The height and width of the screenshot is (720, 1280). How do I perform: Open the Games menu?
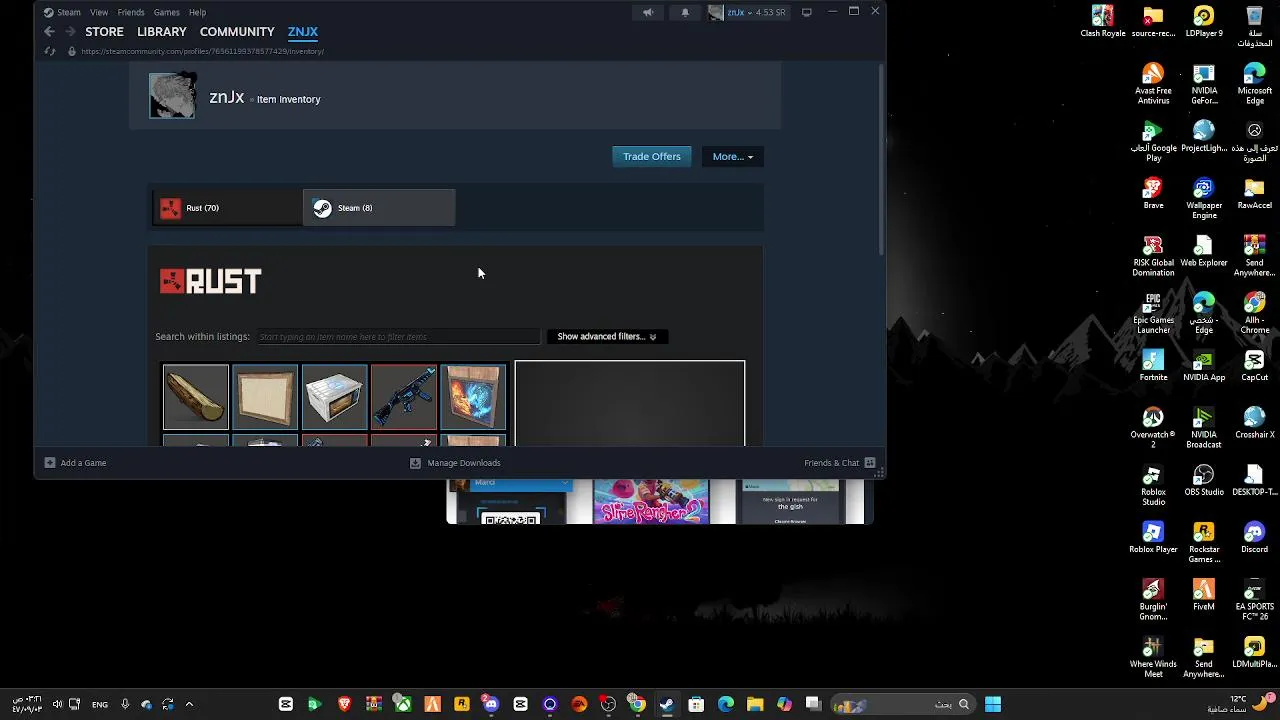(x=167, y=12)
